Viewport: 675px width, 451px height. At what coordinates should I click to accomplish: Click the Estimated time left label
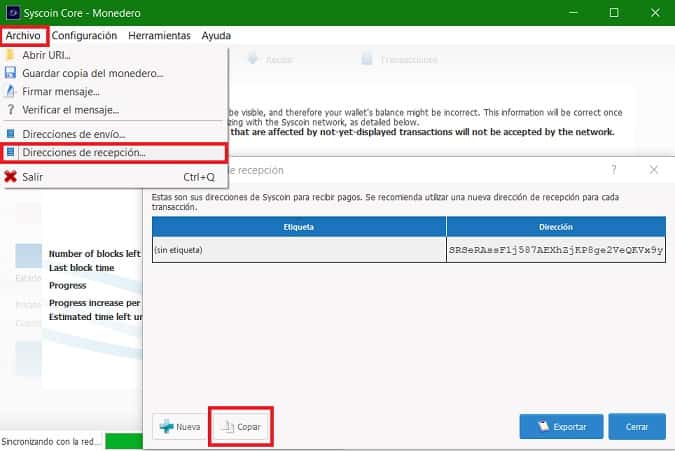tap(95, 317)
